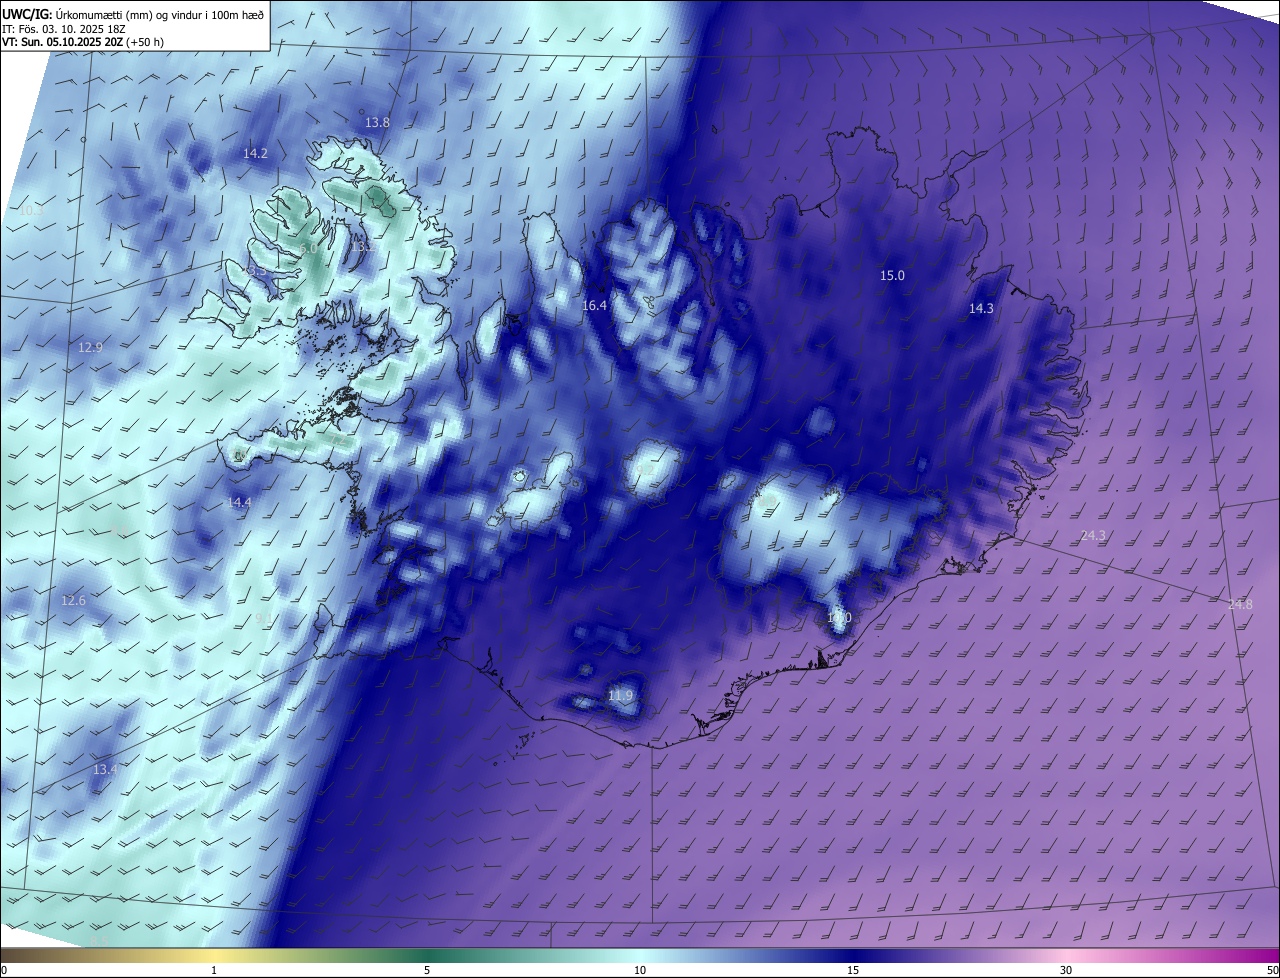Click the map value label '13.4'

point(105,769)
